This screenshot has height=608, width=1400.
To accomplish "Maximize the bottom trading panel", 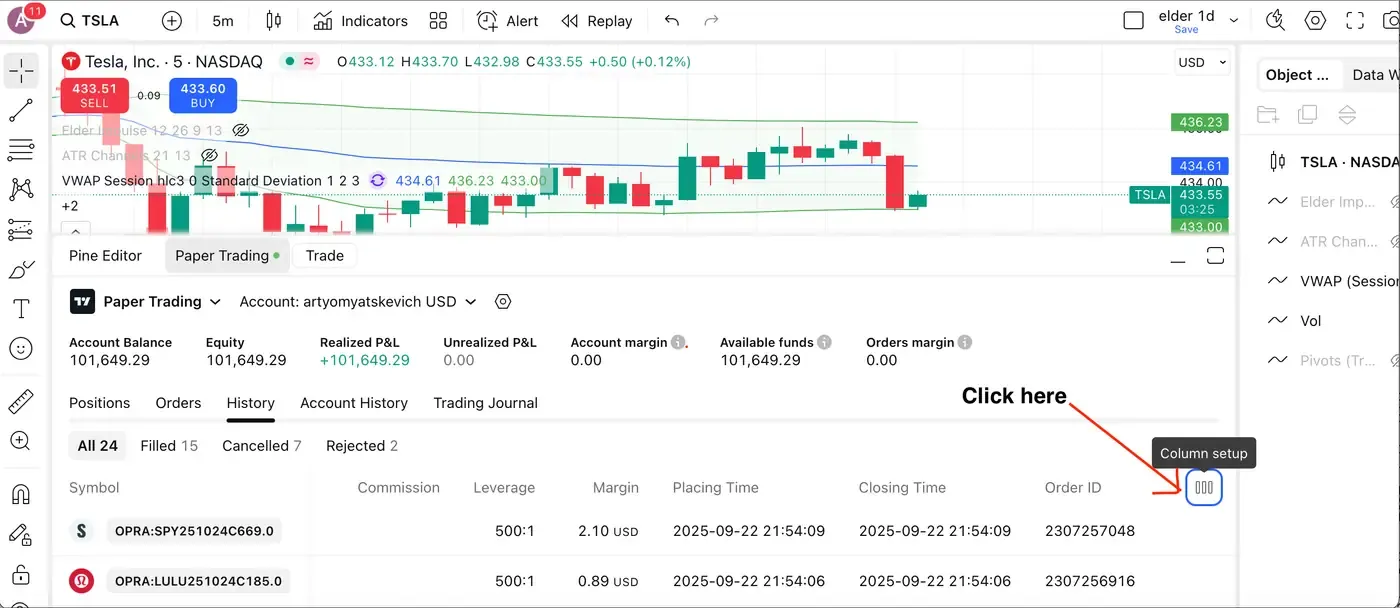I will pyautogui.click(x=1215, y=257).
